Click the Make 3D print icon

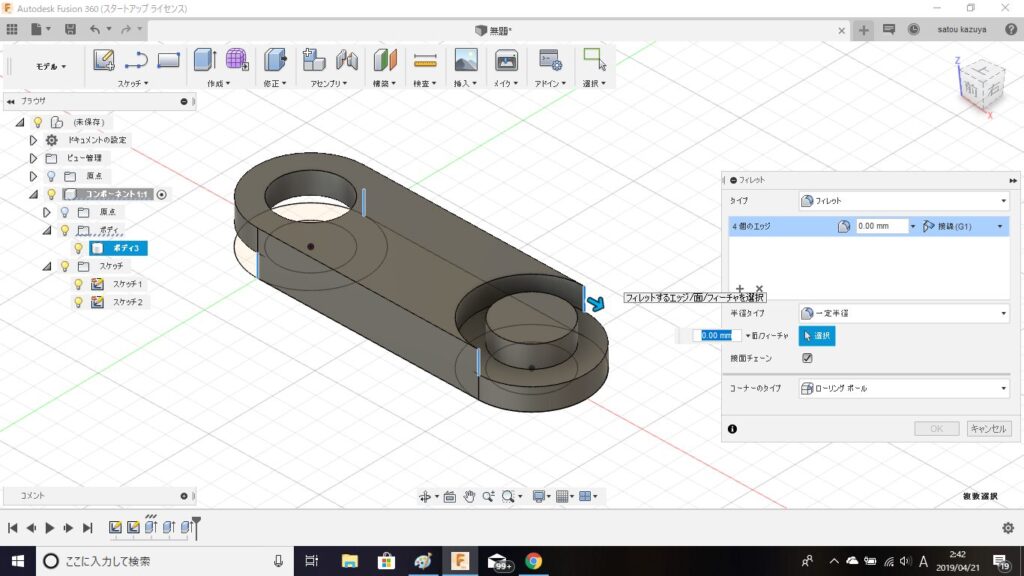pyautogui.click(x=506, y=60)
